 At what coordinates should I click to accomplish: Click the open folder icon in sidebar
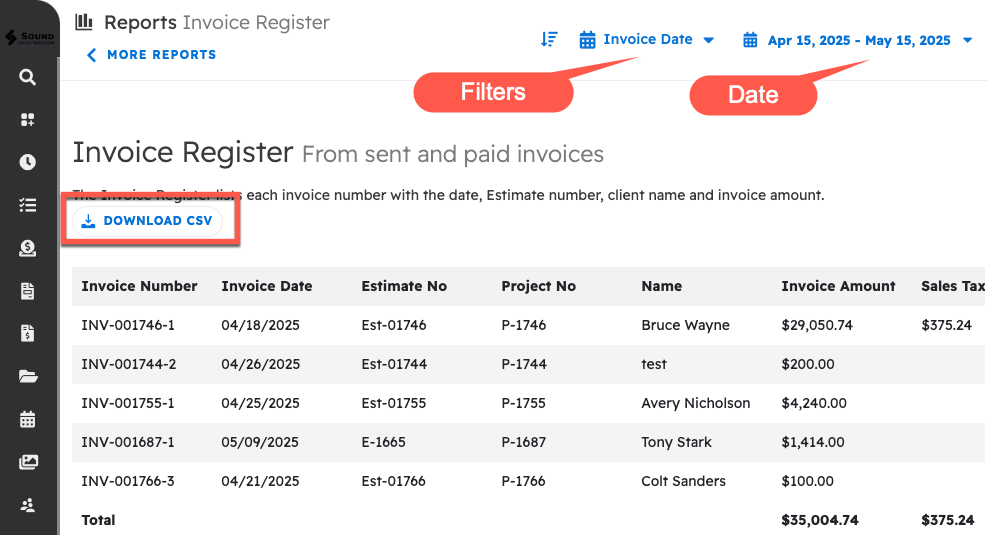click(28, 377)
